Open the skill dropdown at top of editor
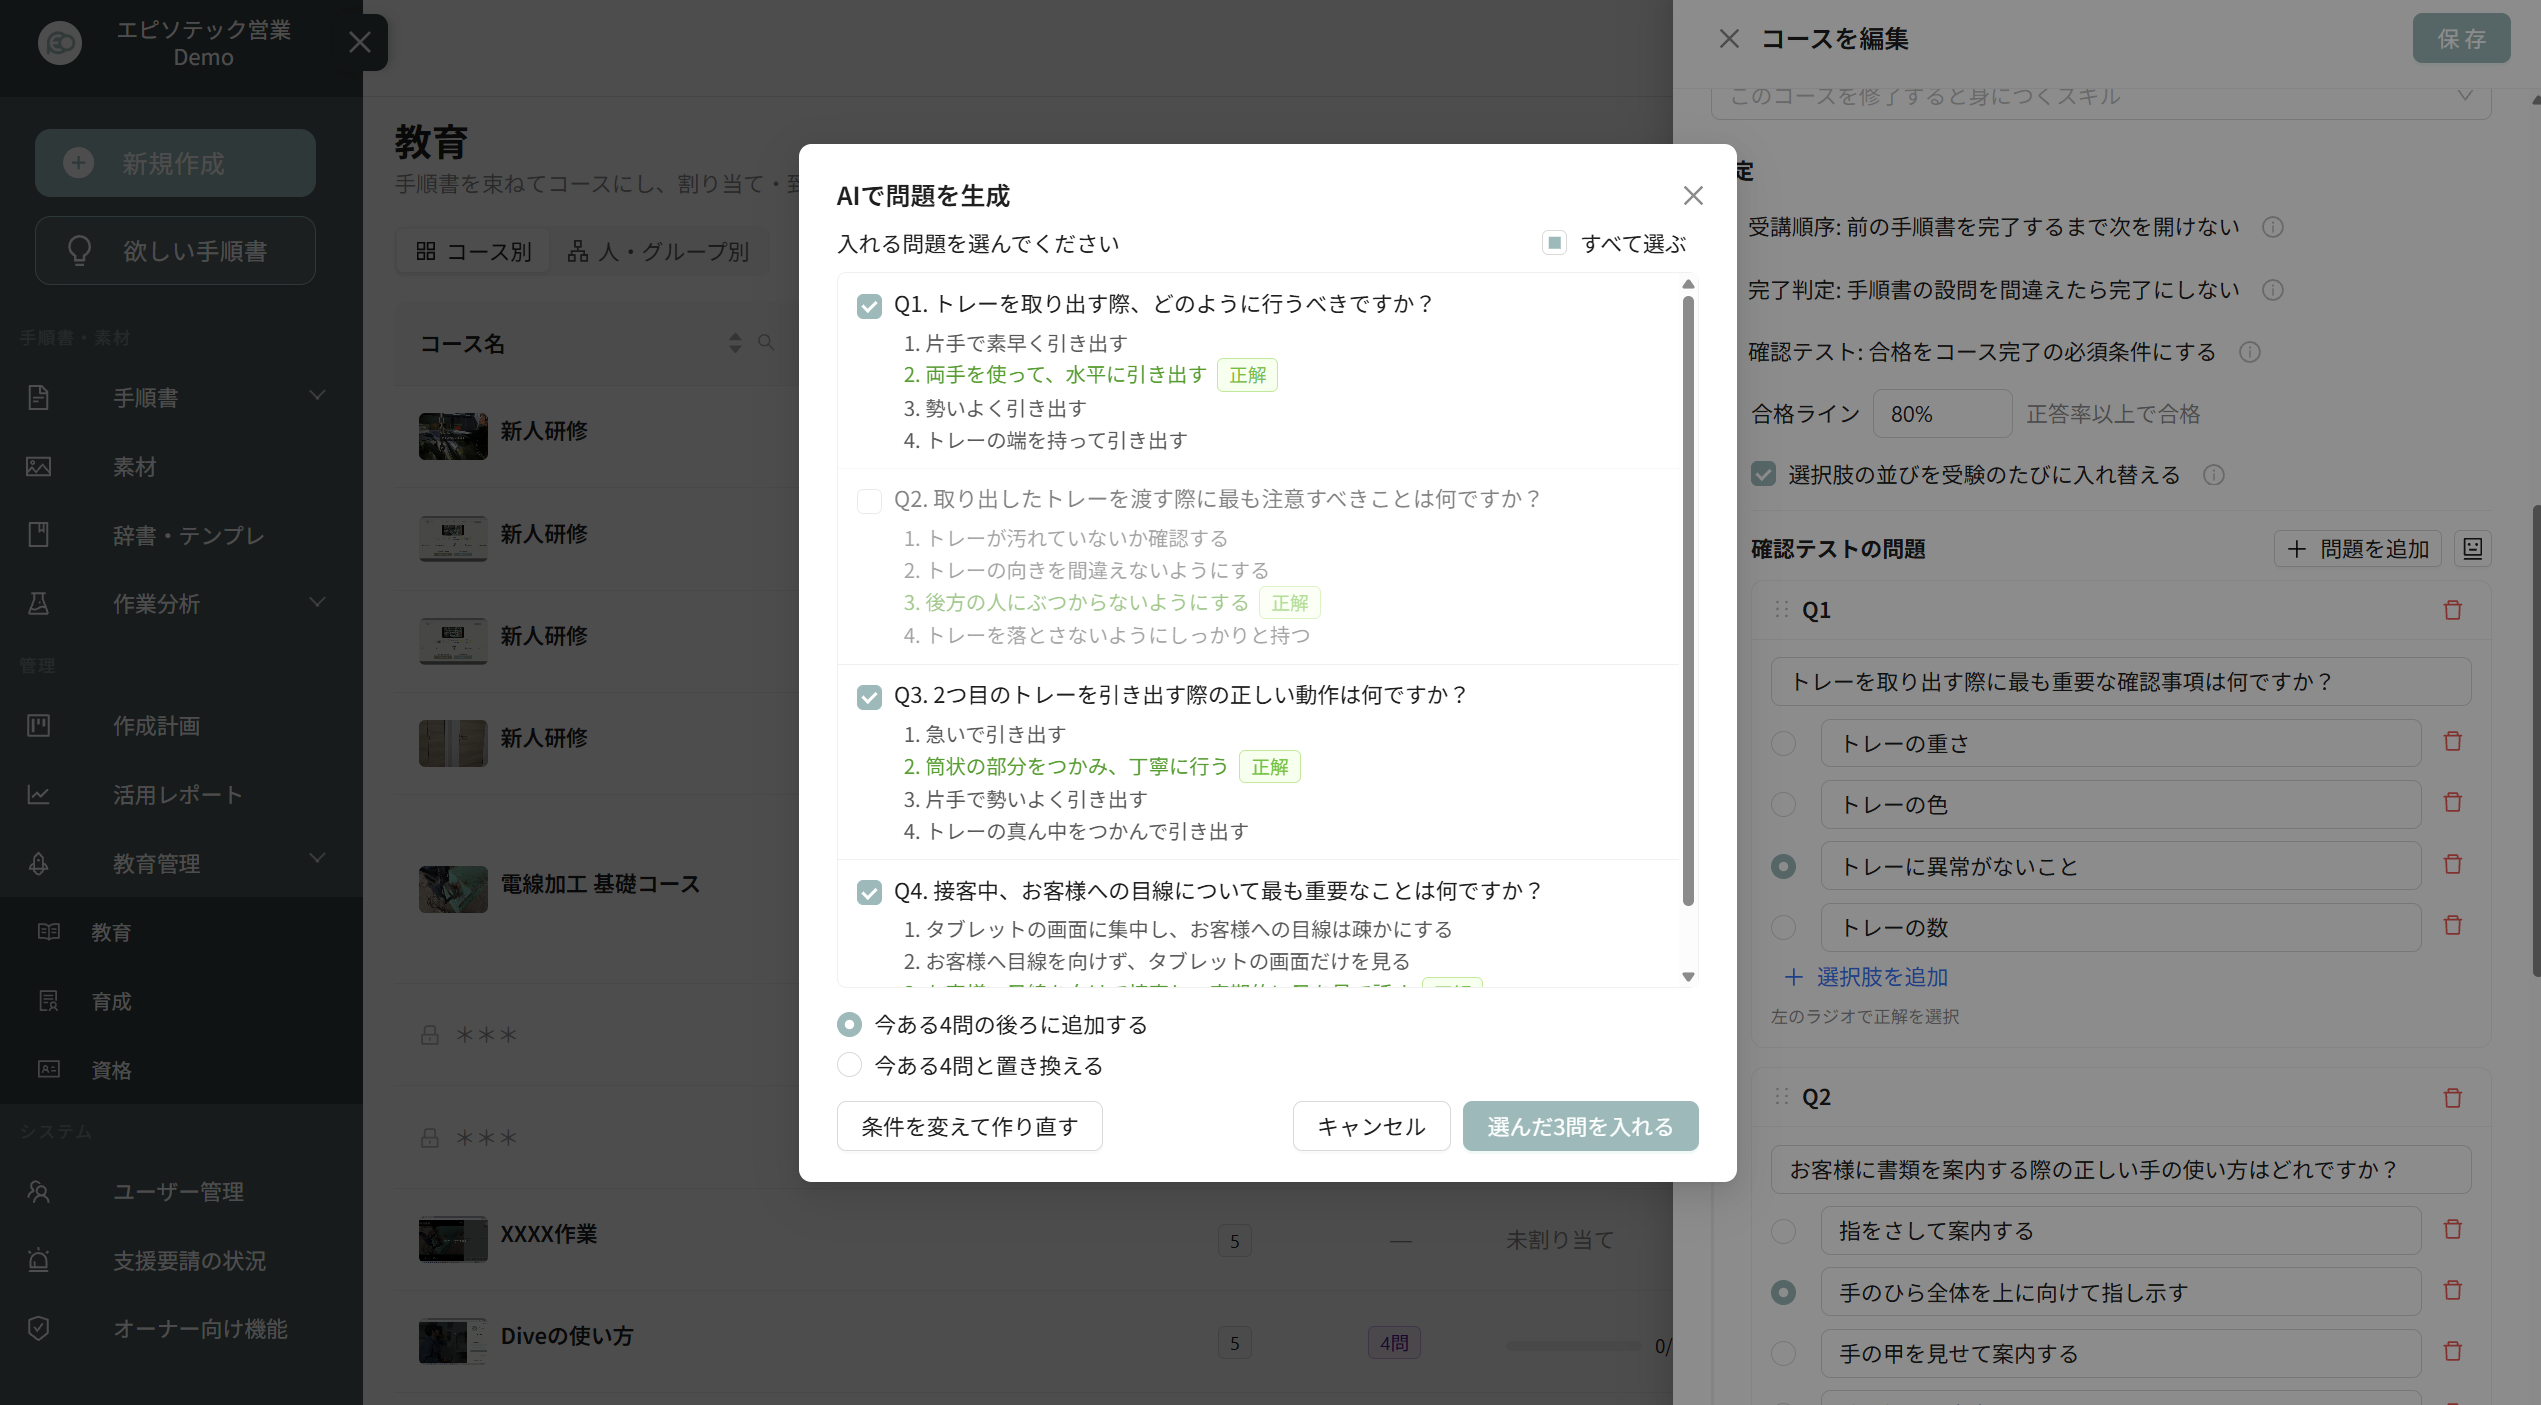Viewport: 2541px width, 1405px height. coord(2100,97)
